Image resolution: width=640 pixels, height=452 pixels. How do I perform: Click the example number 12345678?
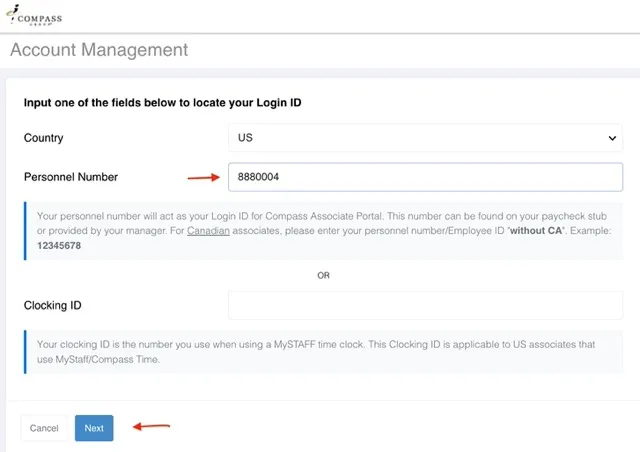pyautogui.click(x=59, y=246)
